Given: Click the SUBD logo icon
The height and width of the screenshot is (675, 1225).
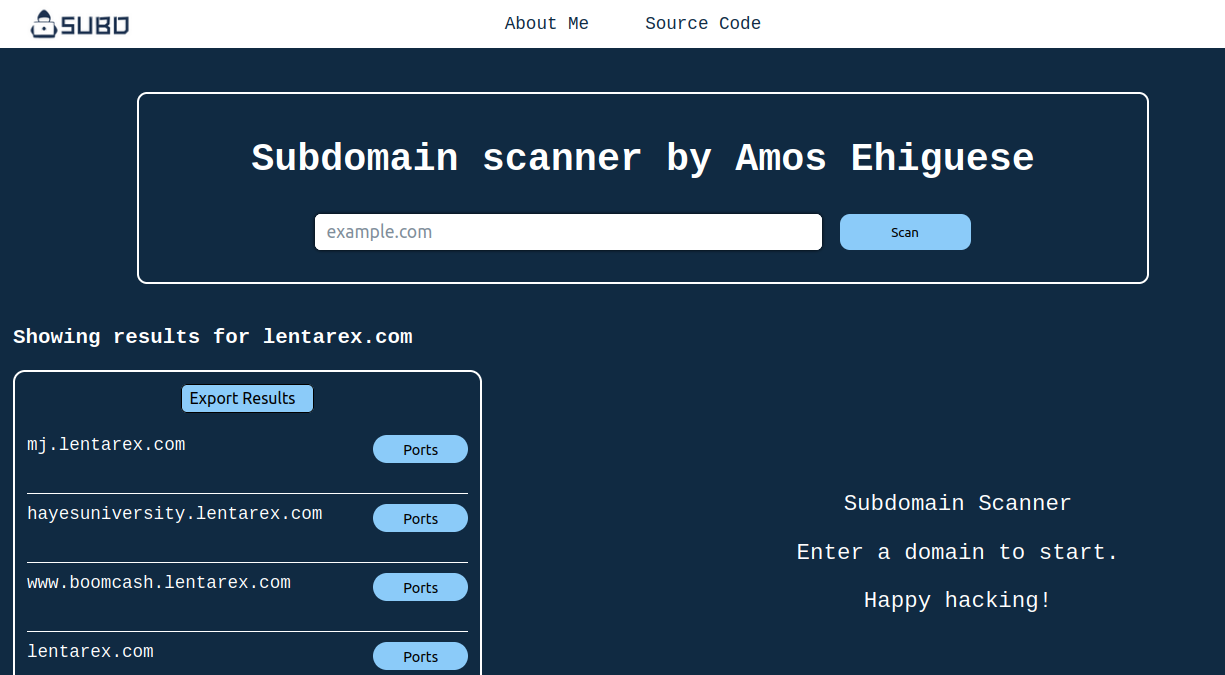Looking at the screenshot, I should pos(80,24).
